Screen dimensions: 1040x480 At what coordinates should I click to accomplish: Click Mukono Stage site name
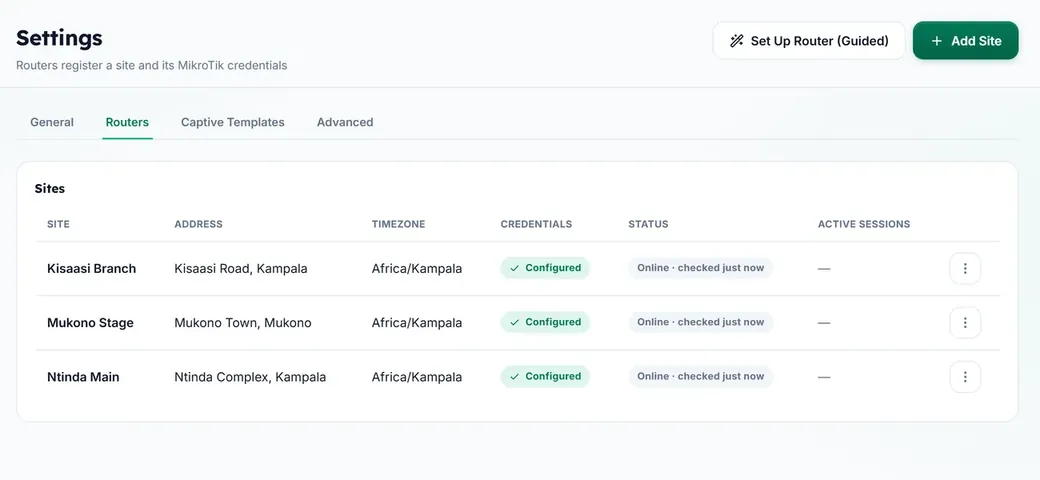90,323
